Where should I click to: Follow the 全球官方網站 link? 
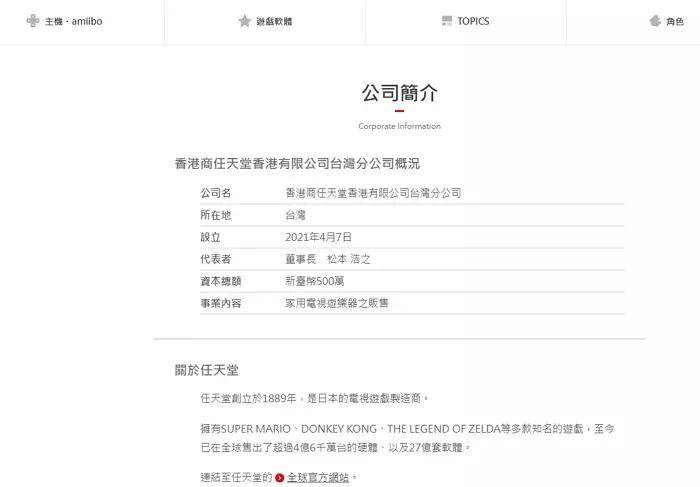(x=318, y=478)
